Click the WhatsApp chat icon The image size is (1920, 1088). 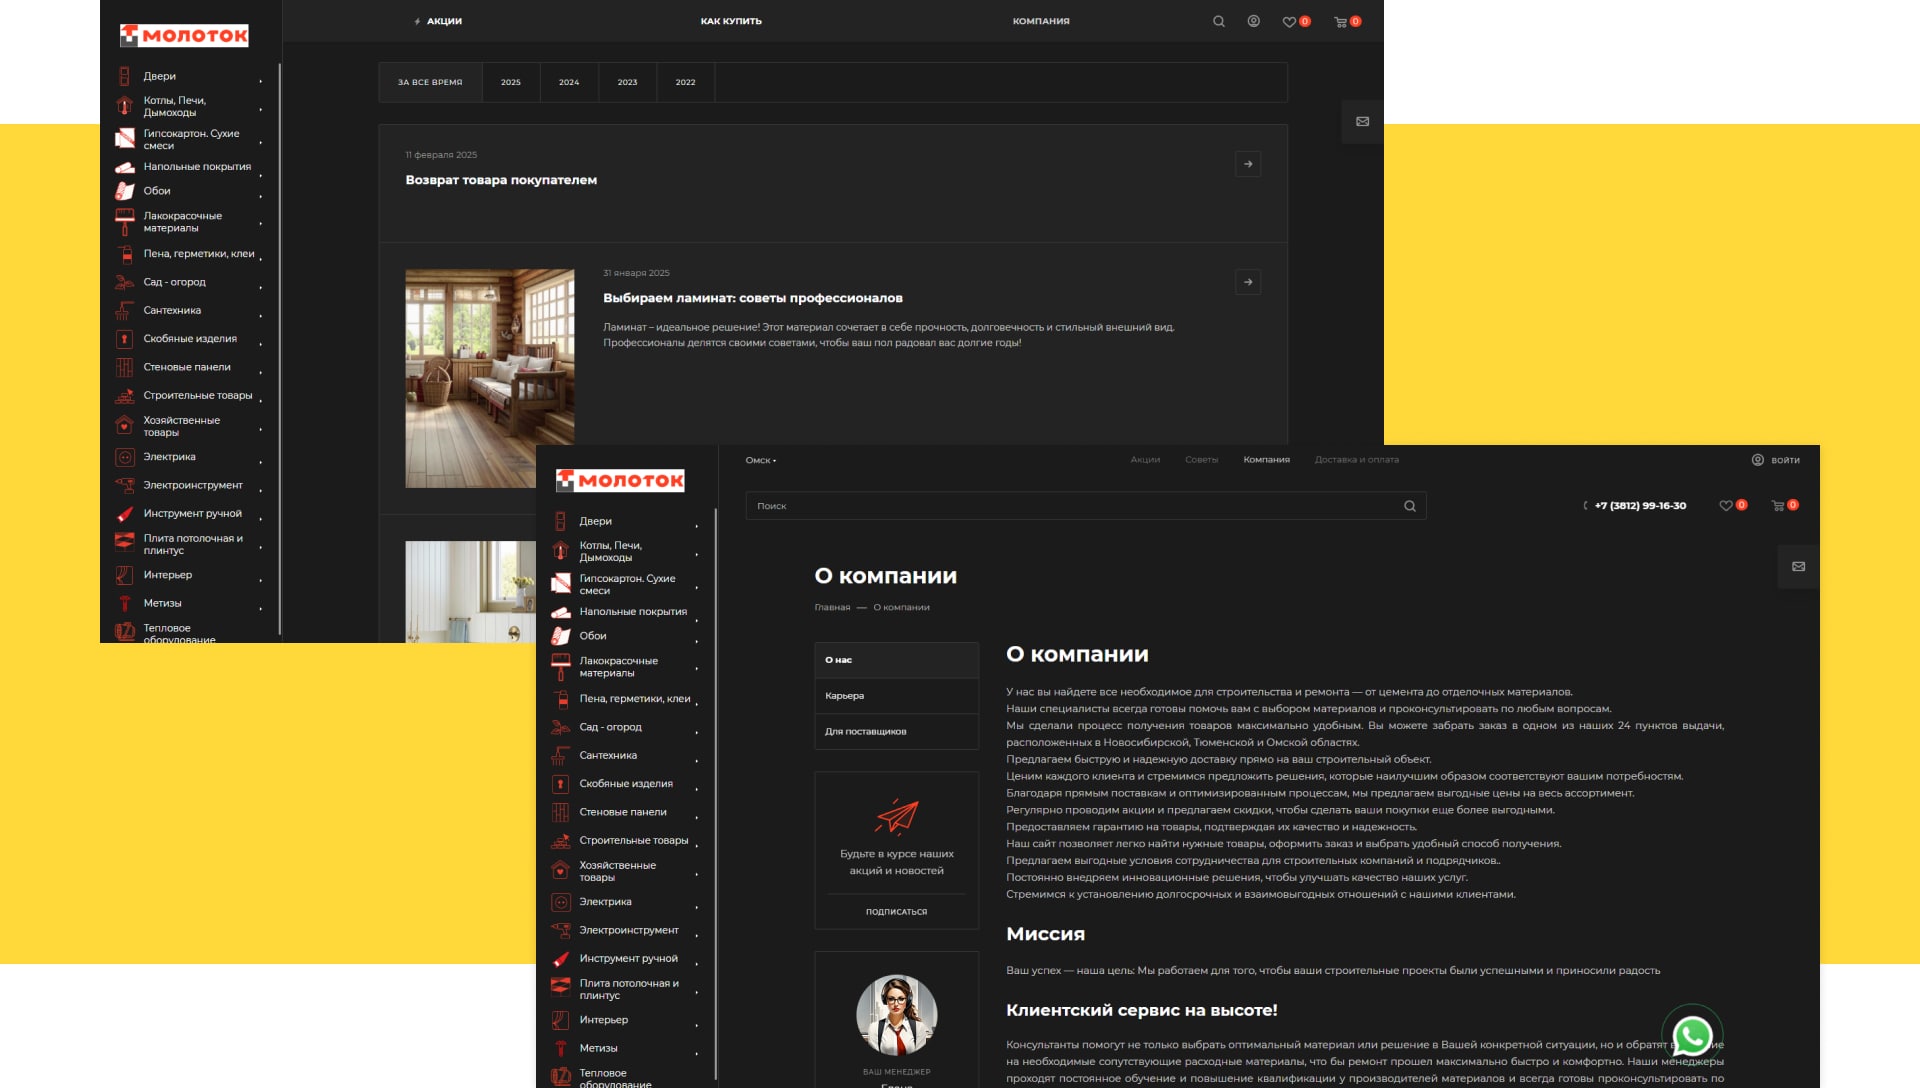pyautogui.click(x=1692, y=1036)
